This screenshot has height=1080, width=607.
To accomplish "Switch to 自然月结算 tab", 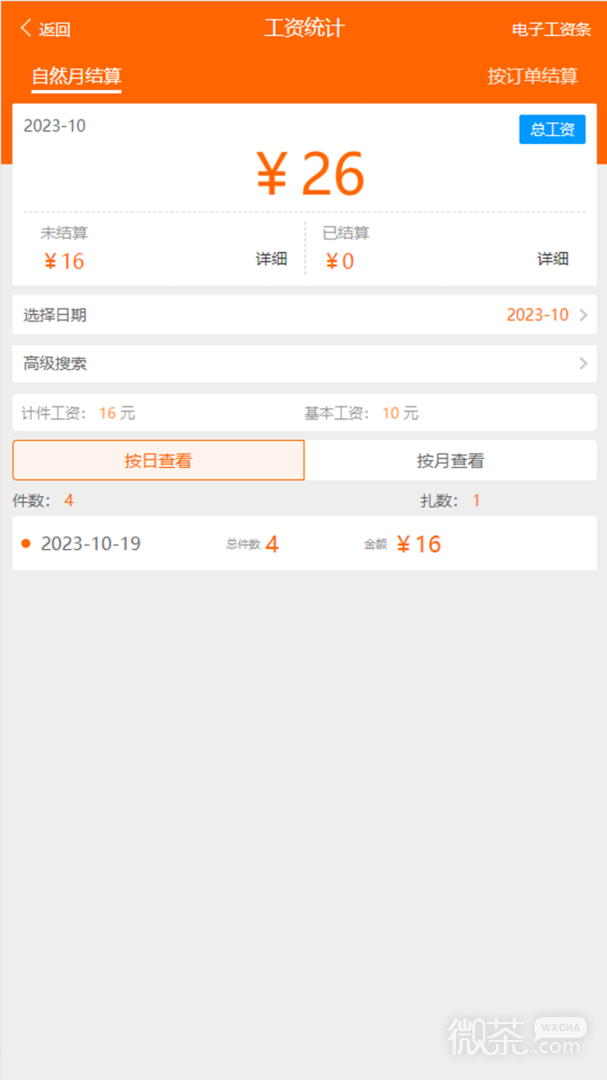I will coord(76,76).
